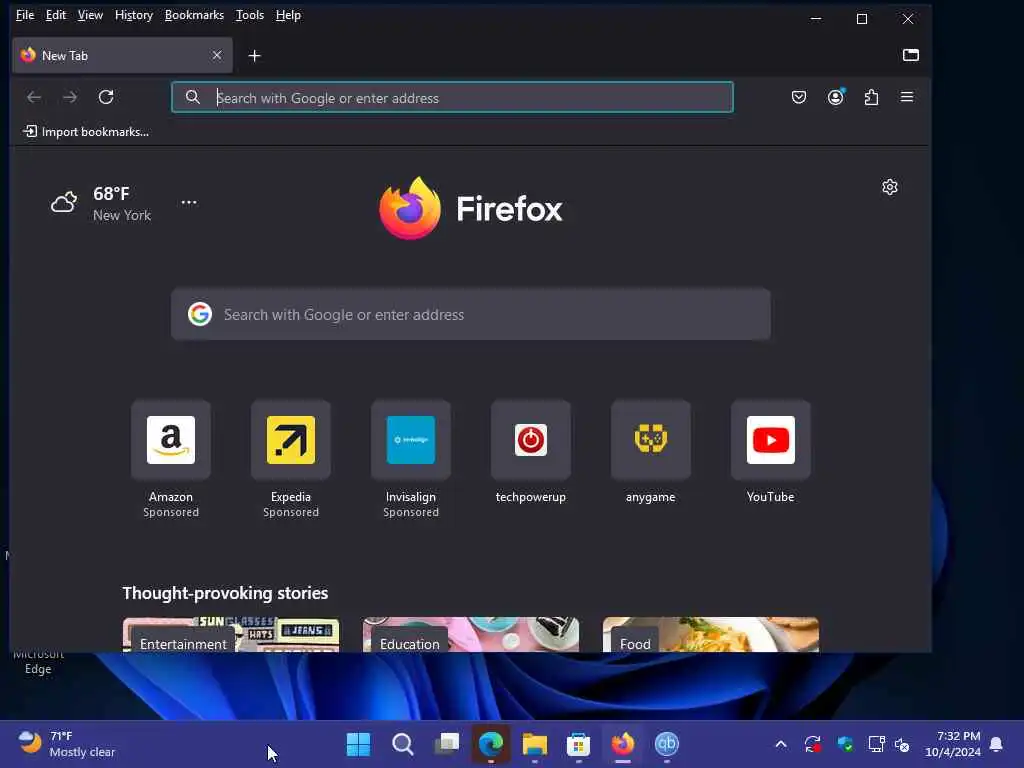Open the taskbar weather widget
1024x768 pixels.
coord(67,744)
